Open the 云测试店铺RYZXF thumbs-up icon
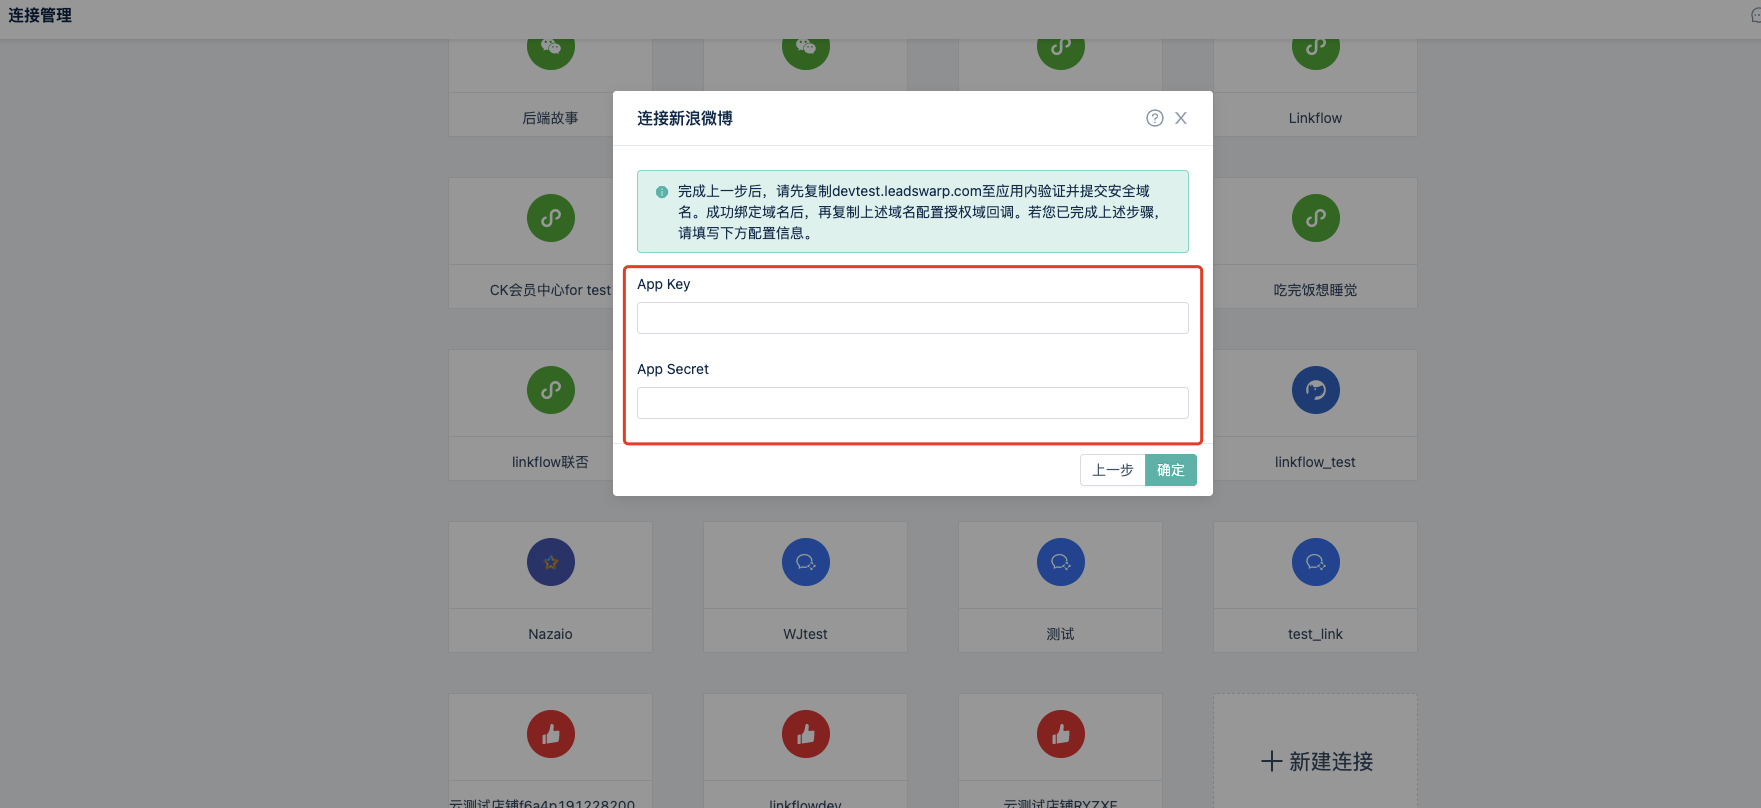This screenshot has height=808, width=1761. [1061, 734]
